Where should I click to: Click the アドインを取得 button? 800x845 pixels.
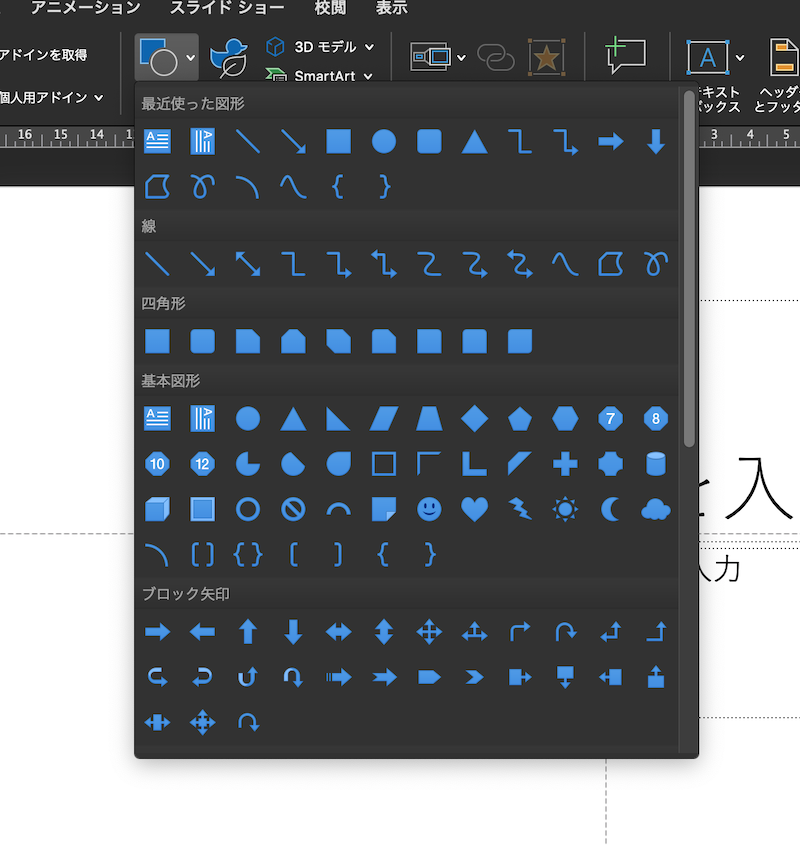pos(44,55)
